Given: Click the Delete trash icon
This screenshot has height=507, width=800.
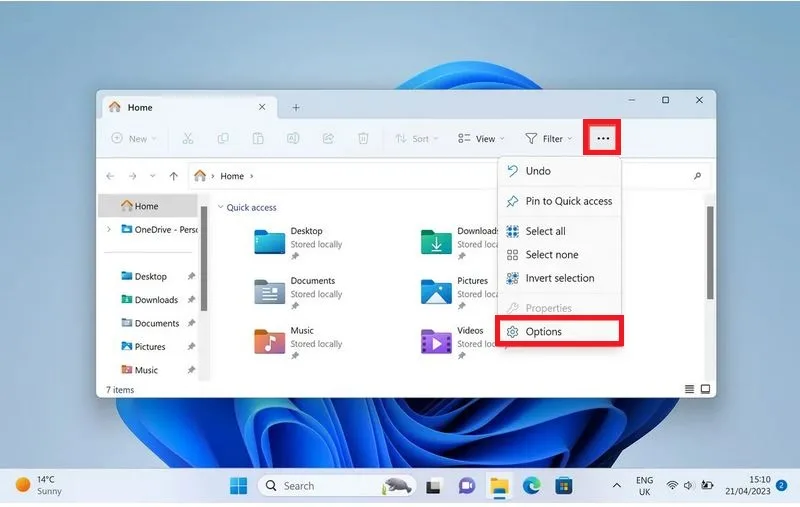Looking at the screenshot, I should pyautogui.click(x=363, y=138).
